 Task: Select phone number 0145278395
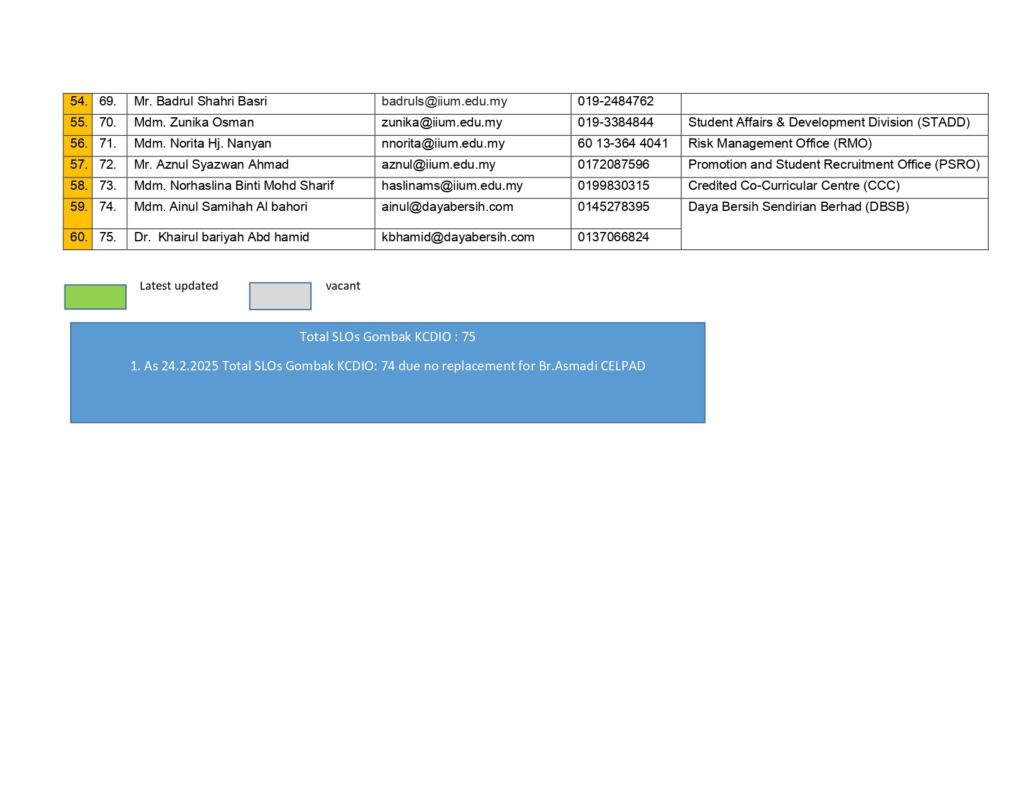point(613,206)
